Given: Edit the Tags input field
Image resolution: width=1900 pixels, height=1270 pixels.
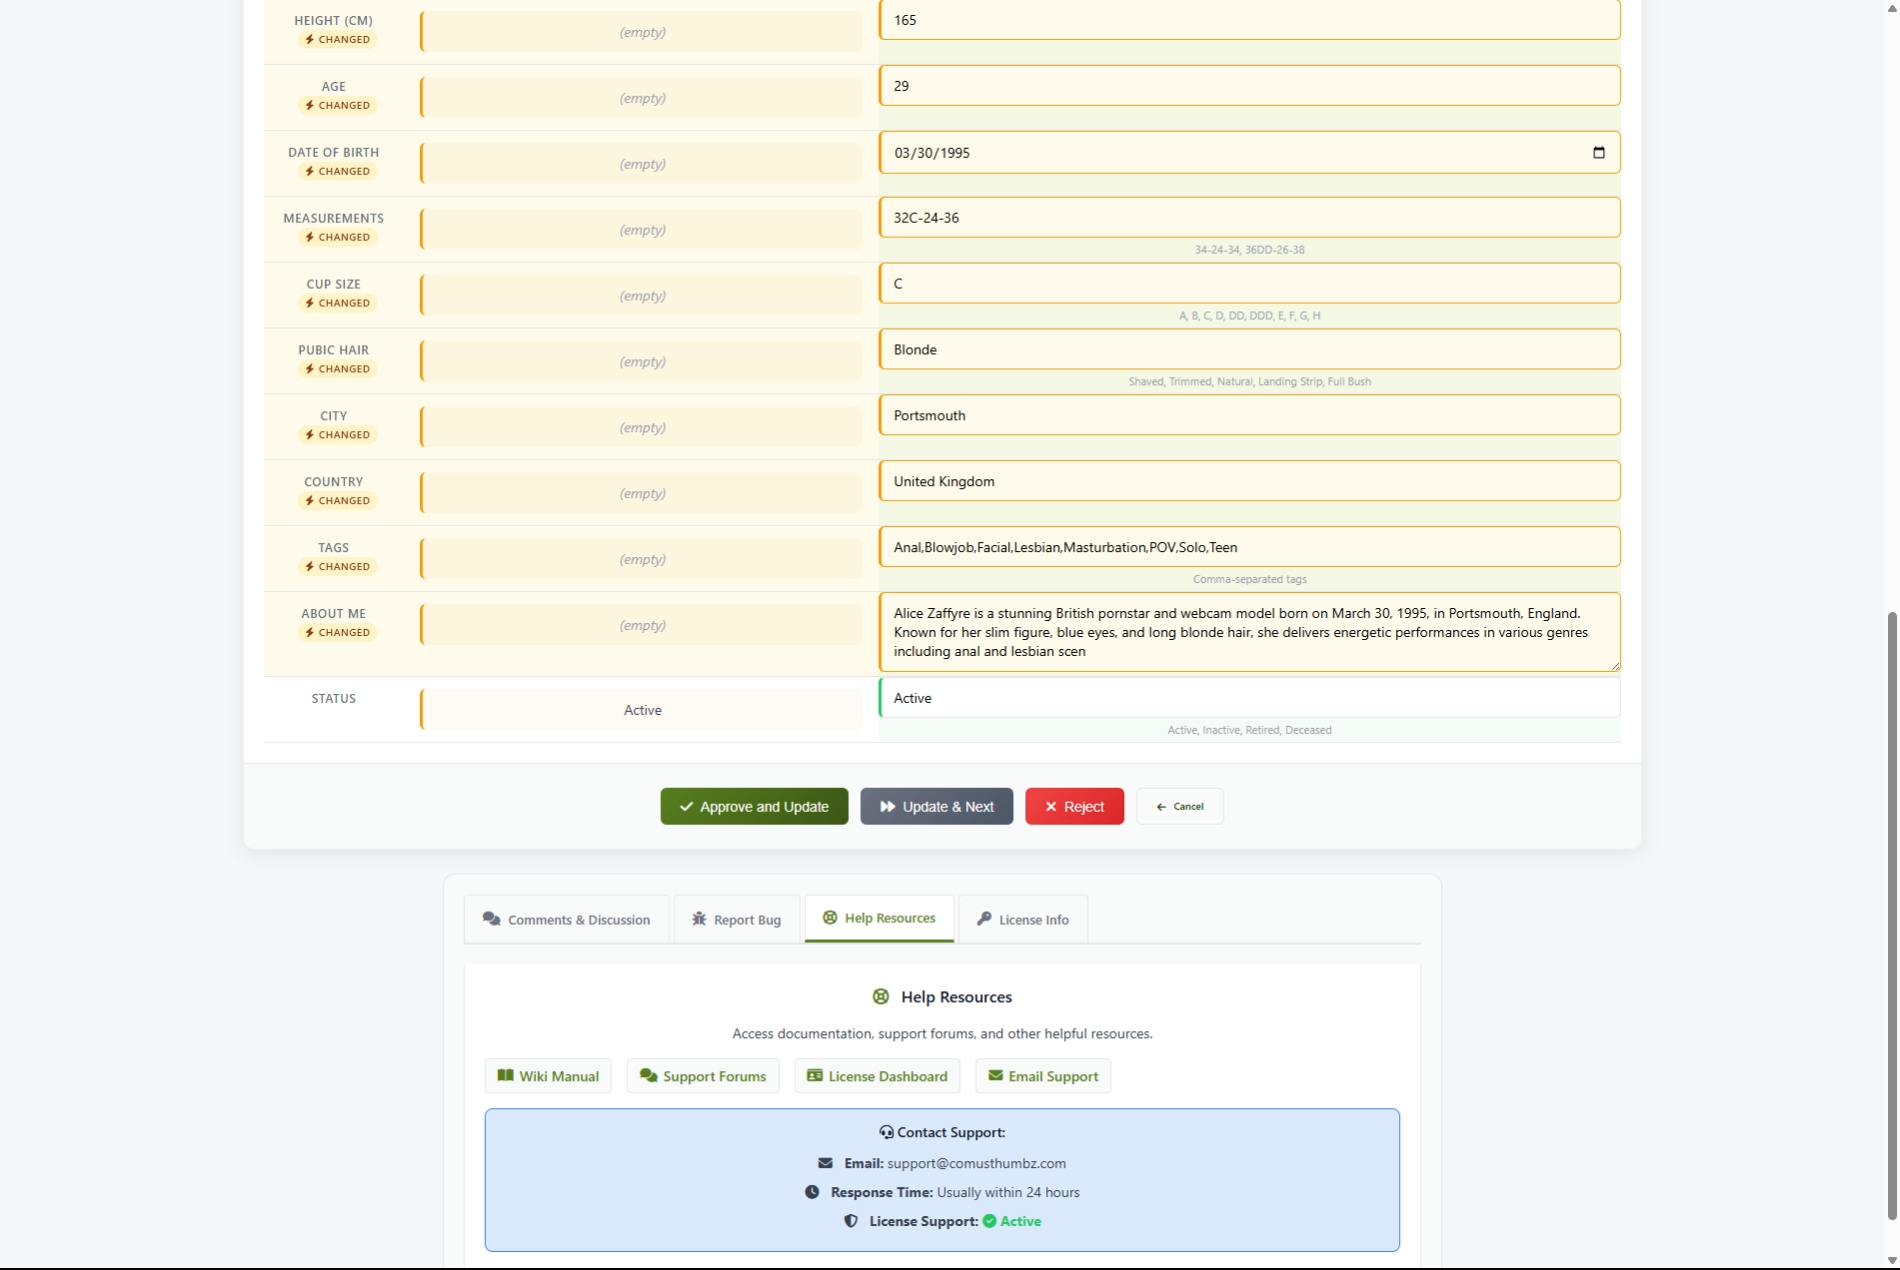Looking at the screenshot, I should click(1249, 547).
